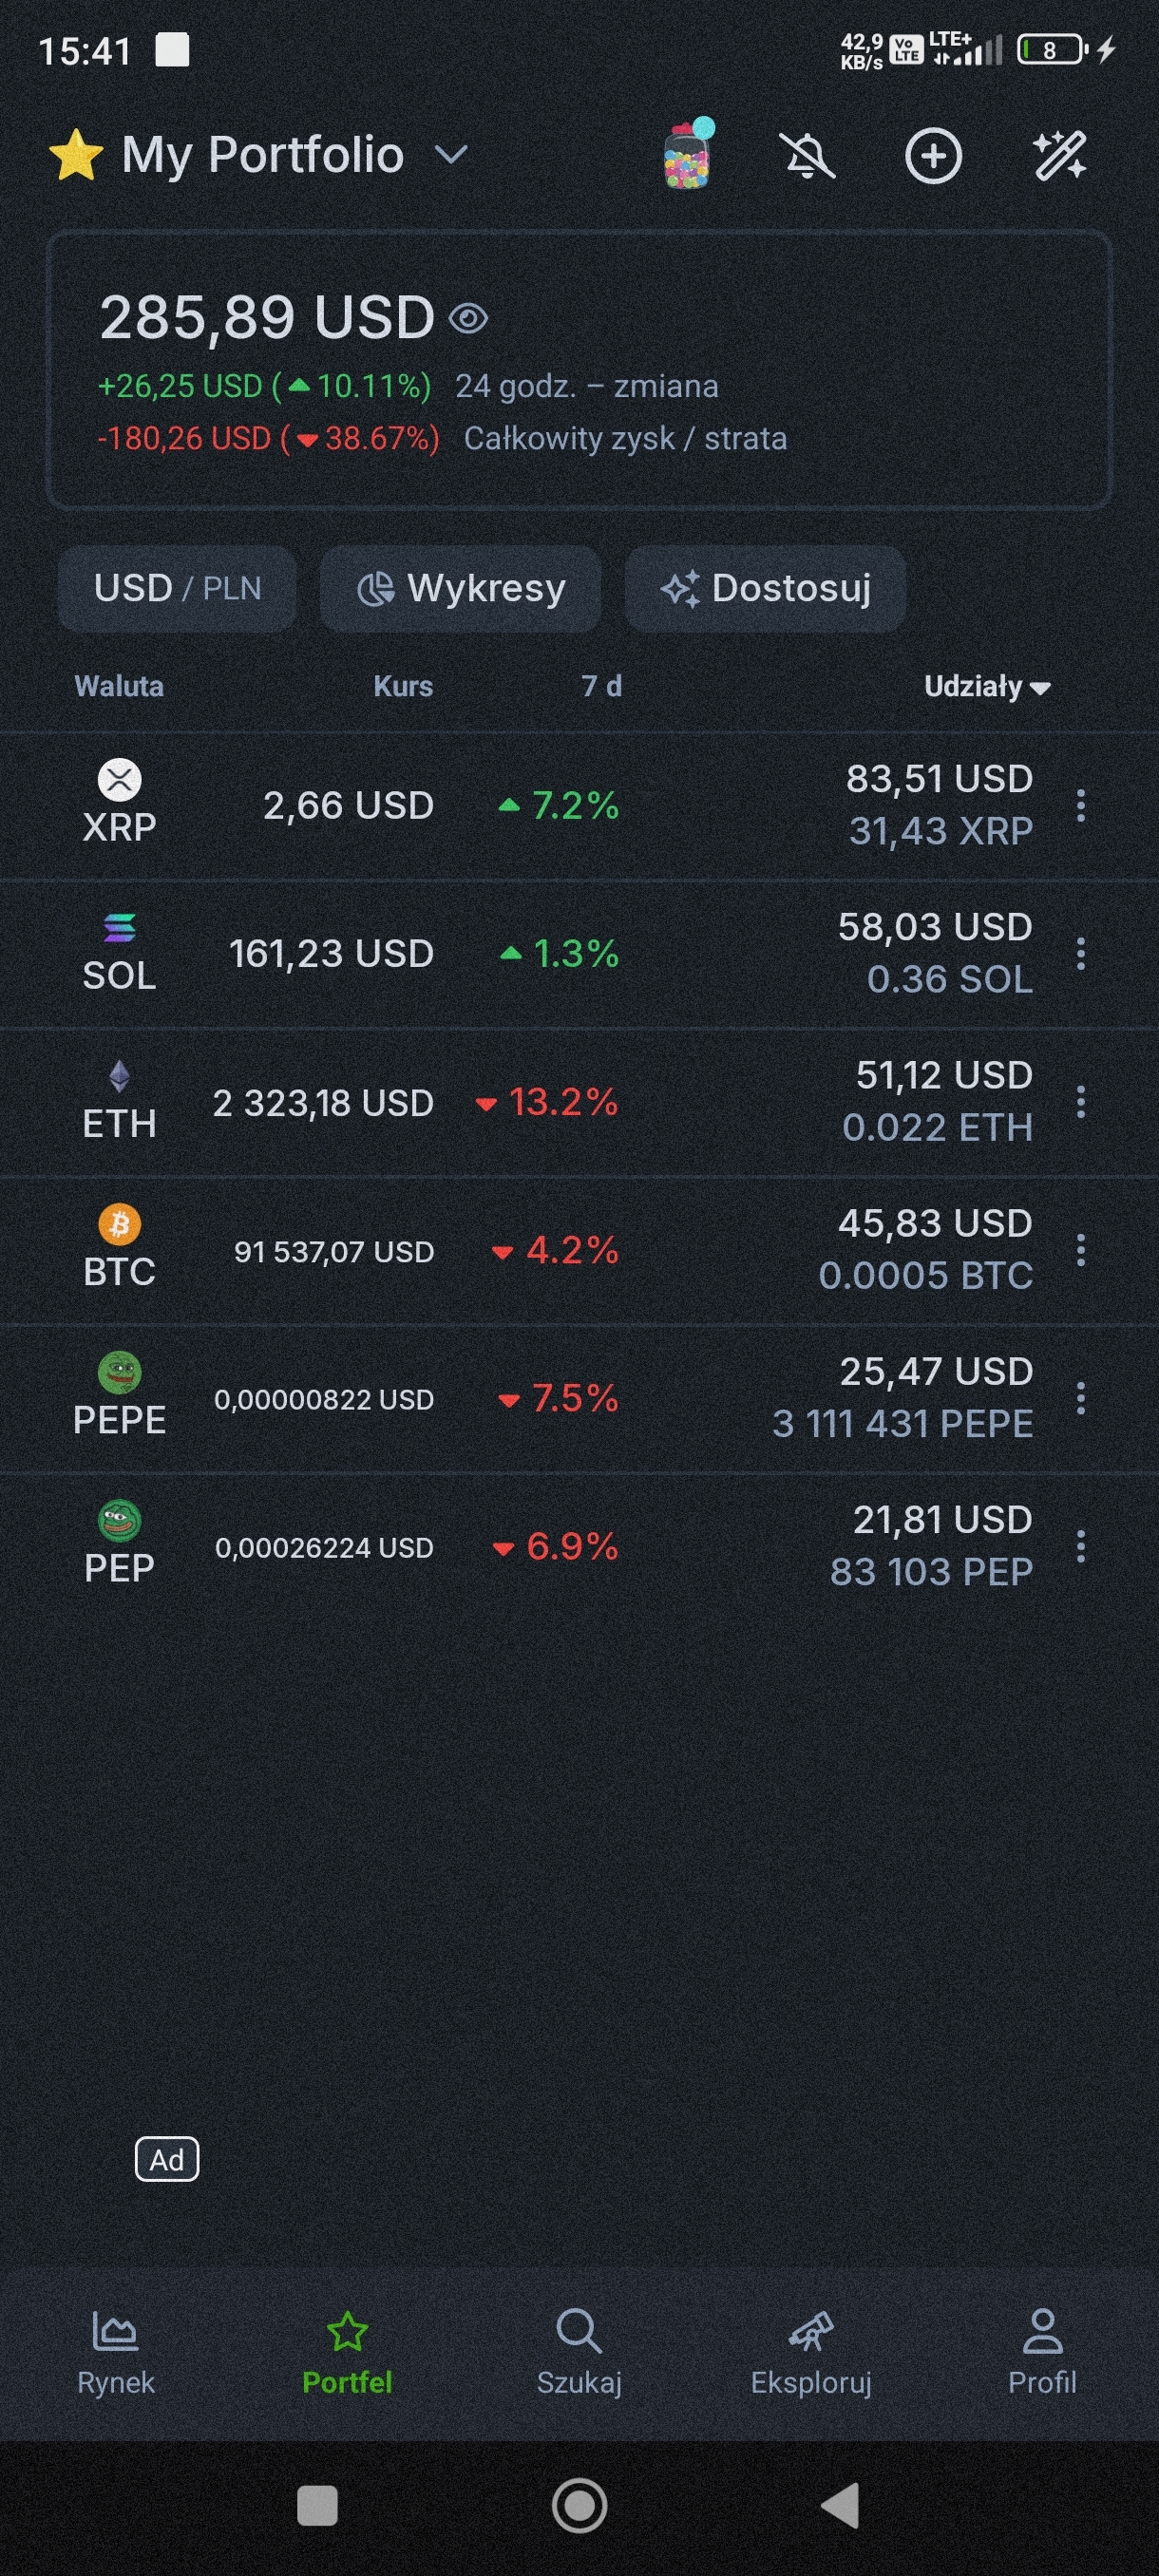The width and height of the screenshot is (1159, 2576).
Task: Open the ETH coin row
Action: [120, 1102]
